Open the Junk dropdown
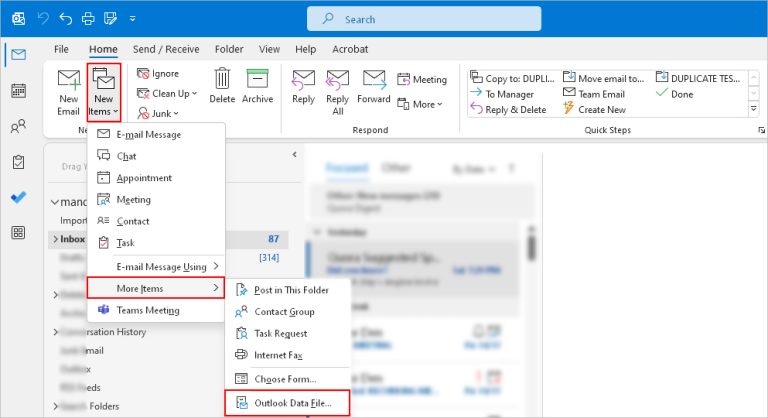This screenshot has height=418, width=768. click(158, 113)
